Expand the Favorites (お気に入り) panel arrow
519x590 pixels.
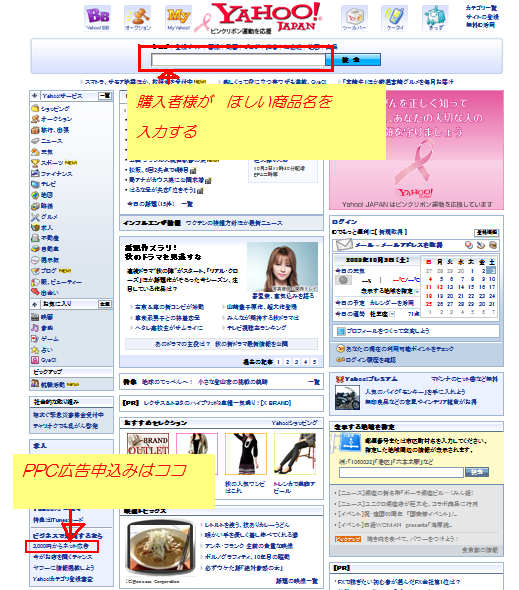click(35, 304)
